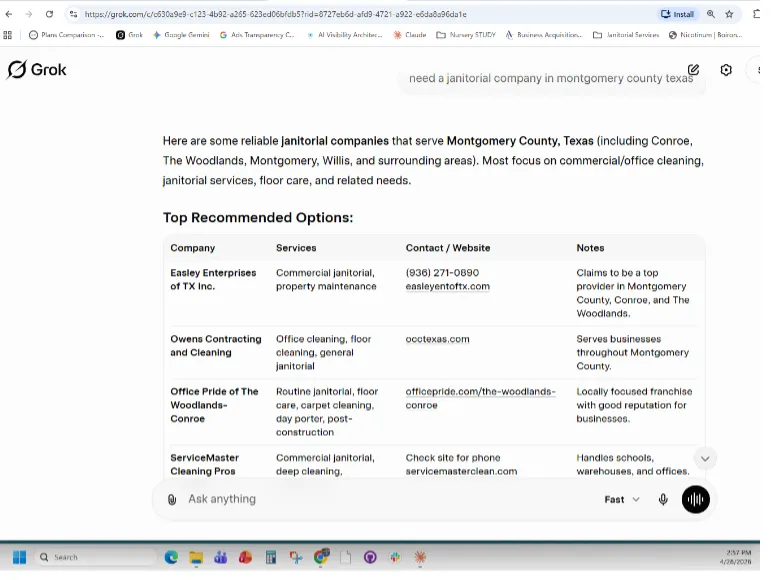776x580 pixels.
Task: Open File Explorer from taskbar
Action: (196, 558)
